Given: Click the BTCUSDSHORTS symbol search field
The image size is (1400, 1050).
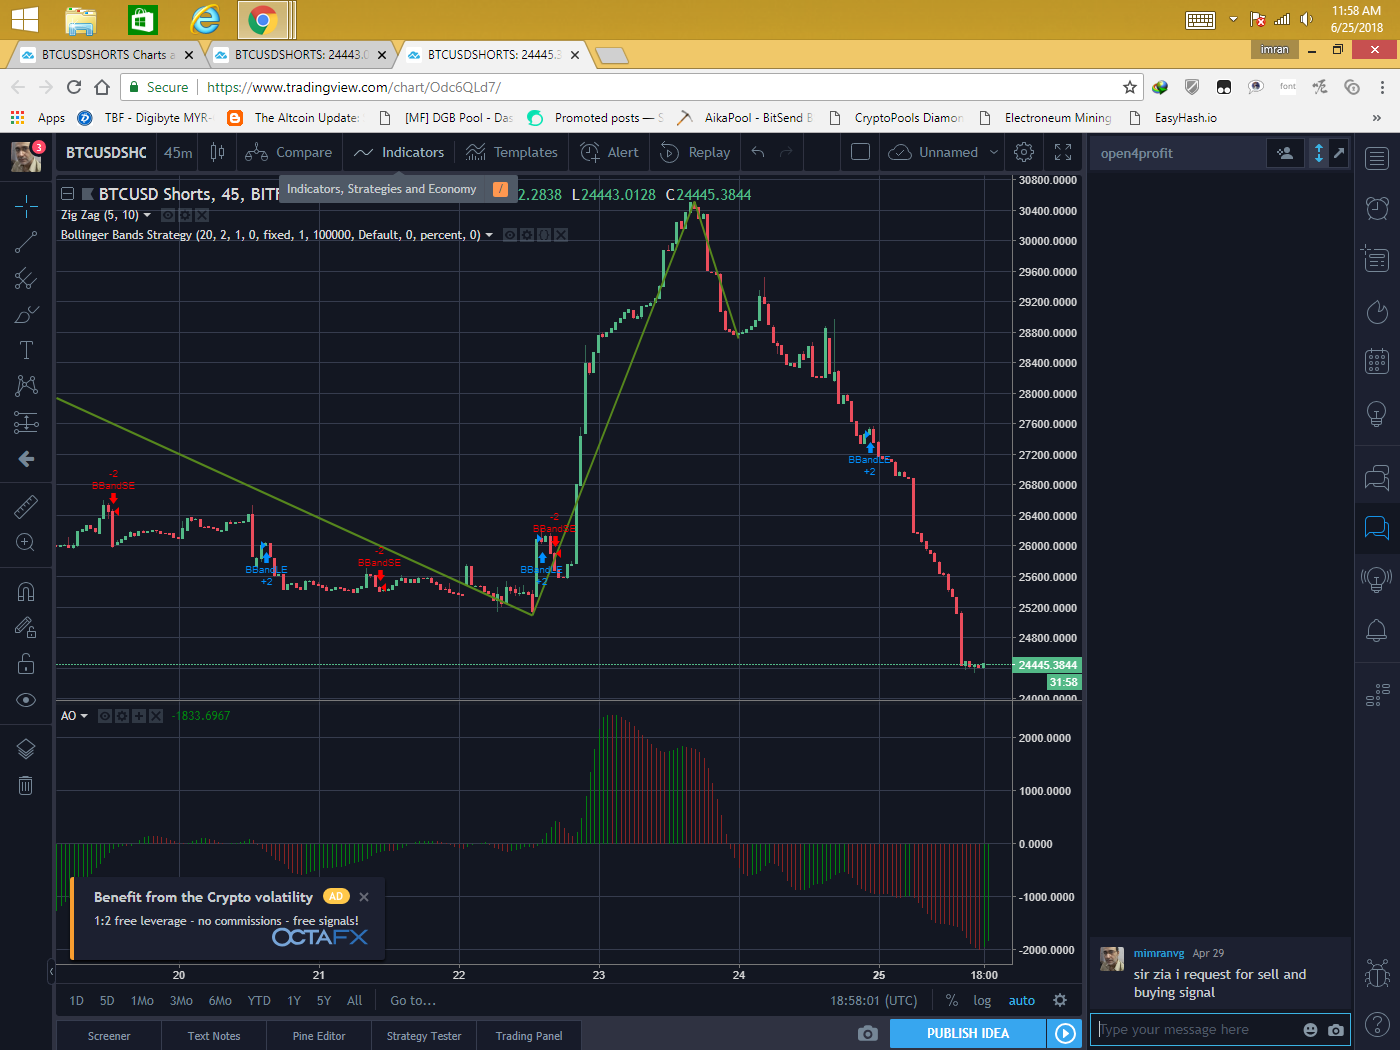Looking at the screenshot, I should coord(106,152).
